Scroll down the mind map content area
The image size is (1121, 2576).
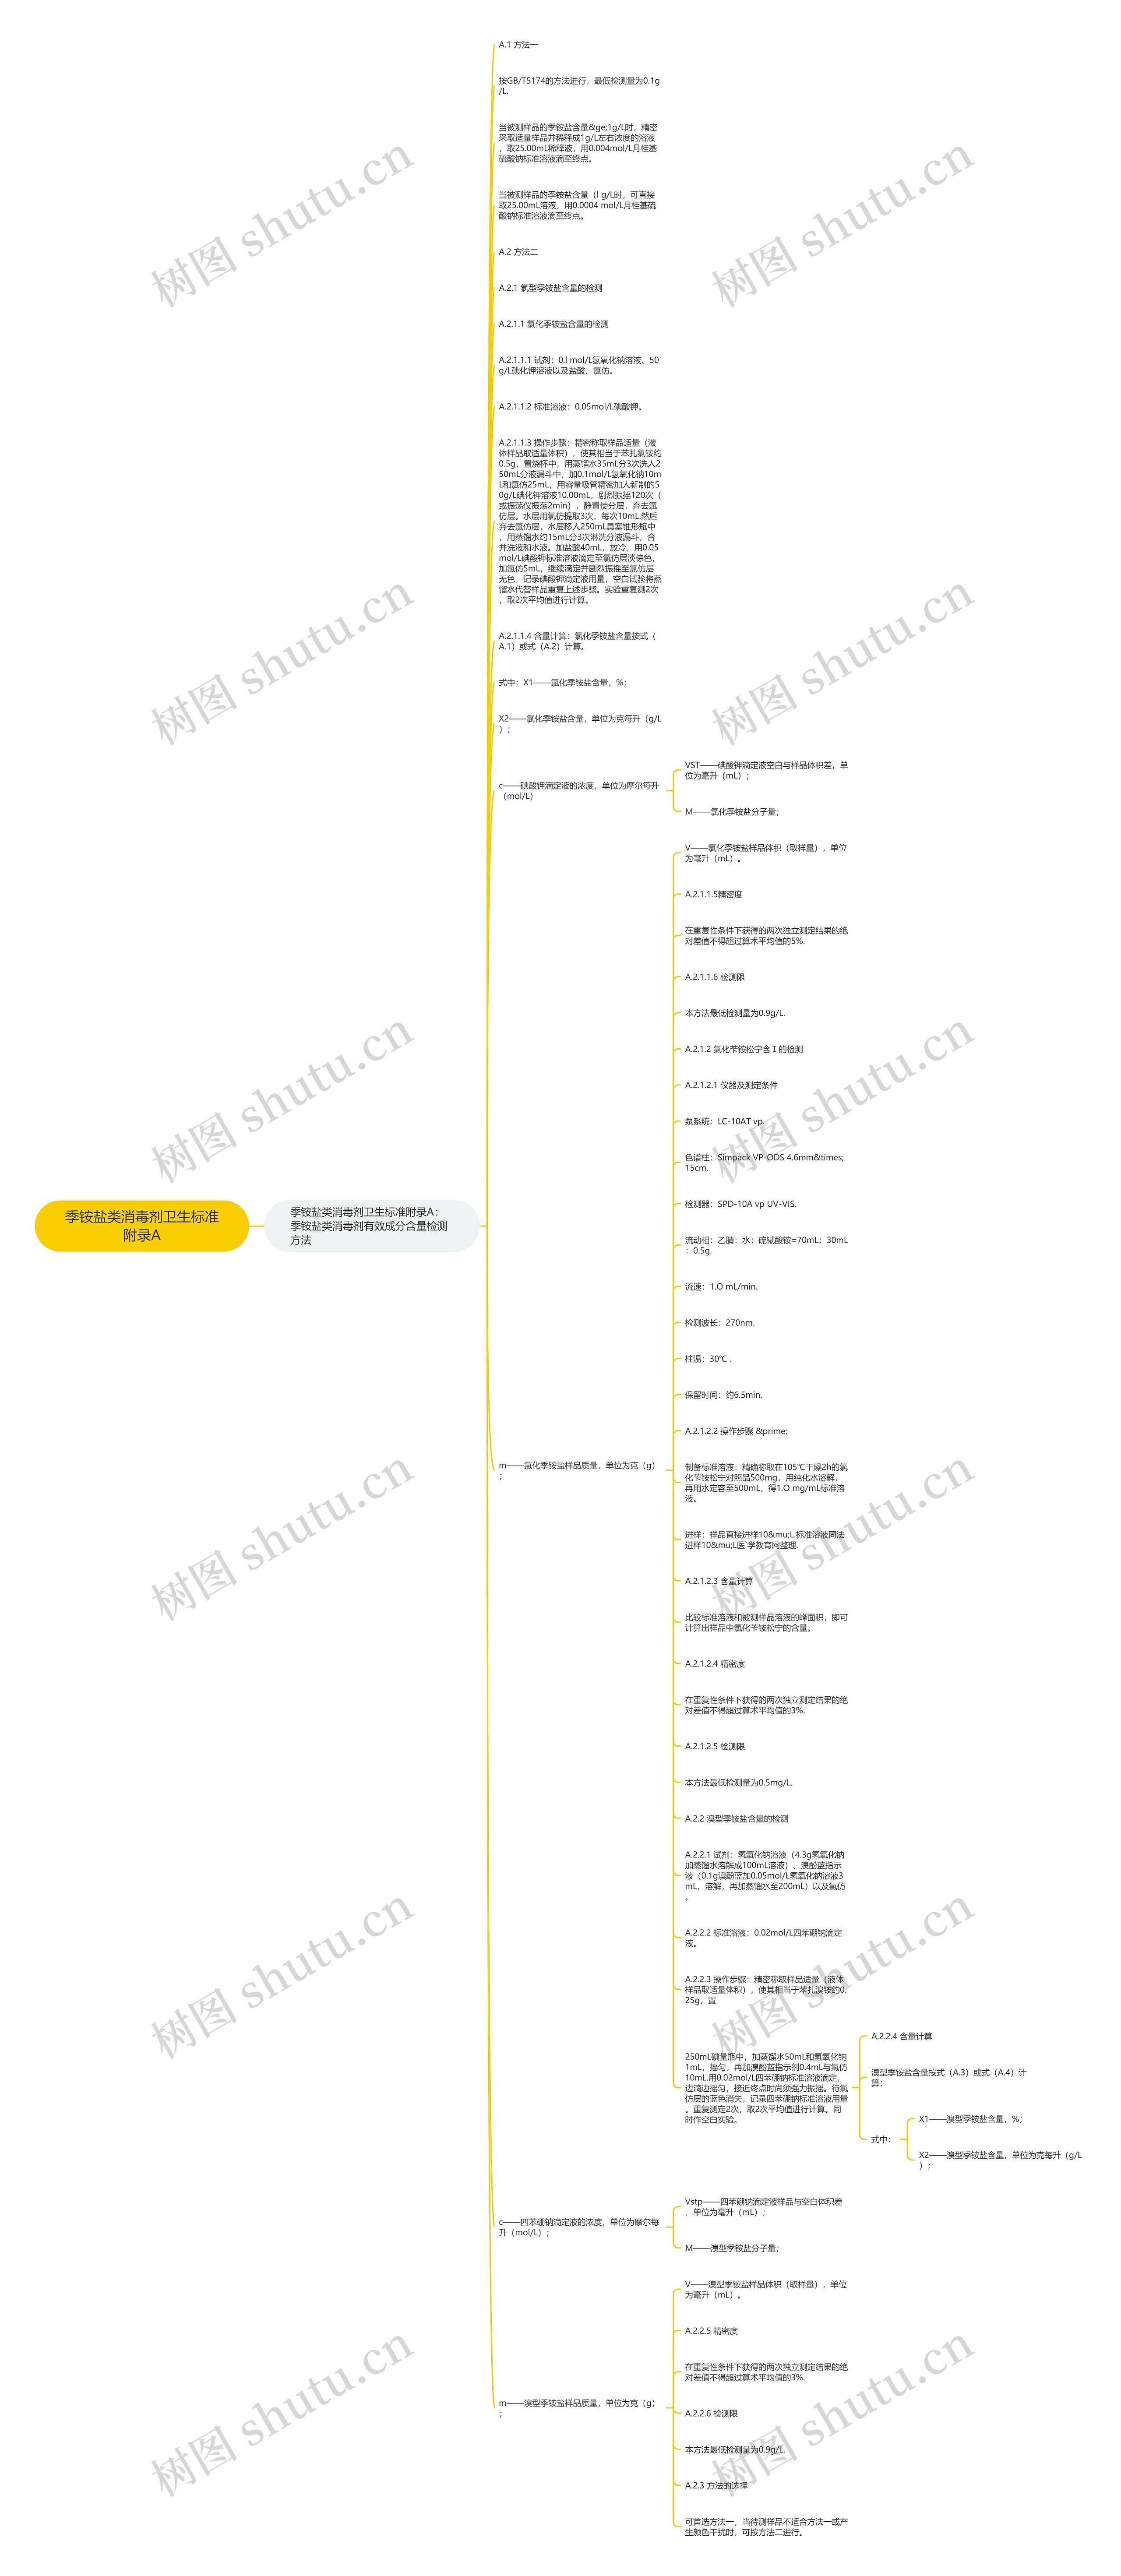click(560, 1288)
